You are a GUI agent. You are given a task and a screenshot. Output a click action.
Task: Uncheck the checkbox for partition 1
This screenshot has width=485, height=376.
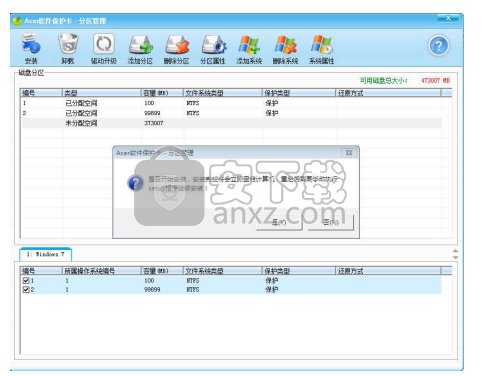26,280
